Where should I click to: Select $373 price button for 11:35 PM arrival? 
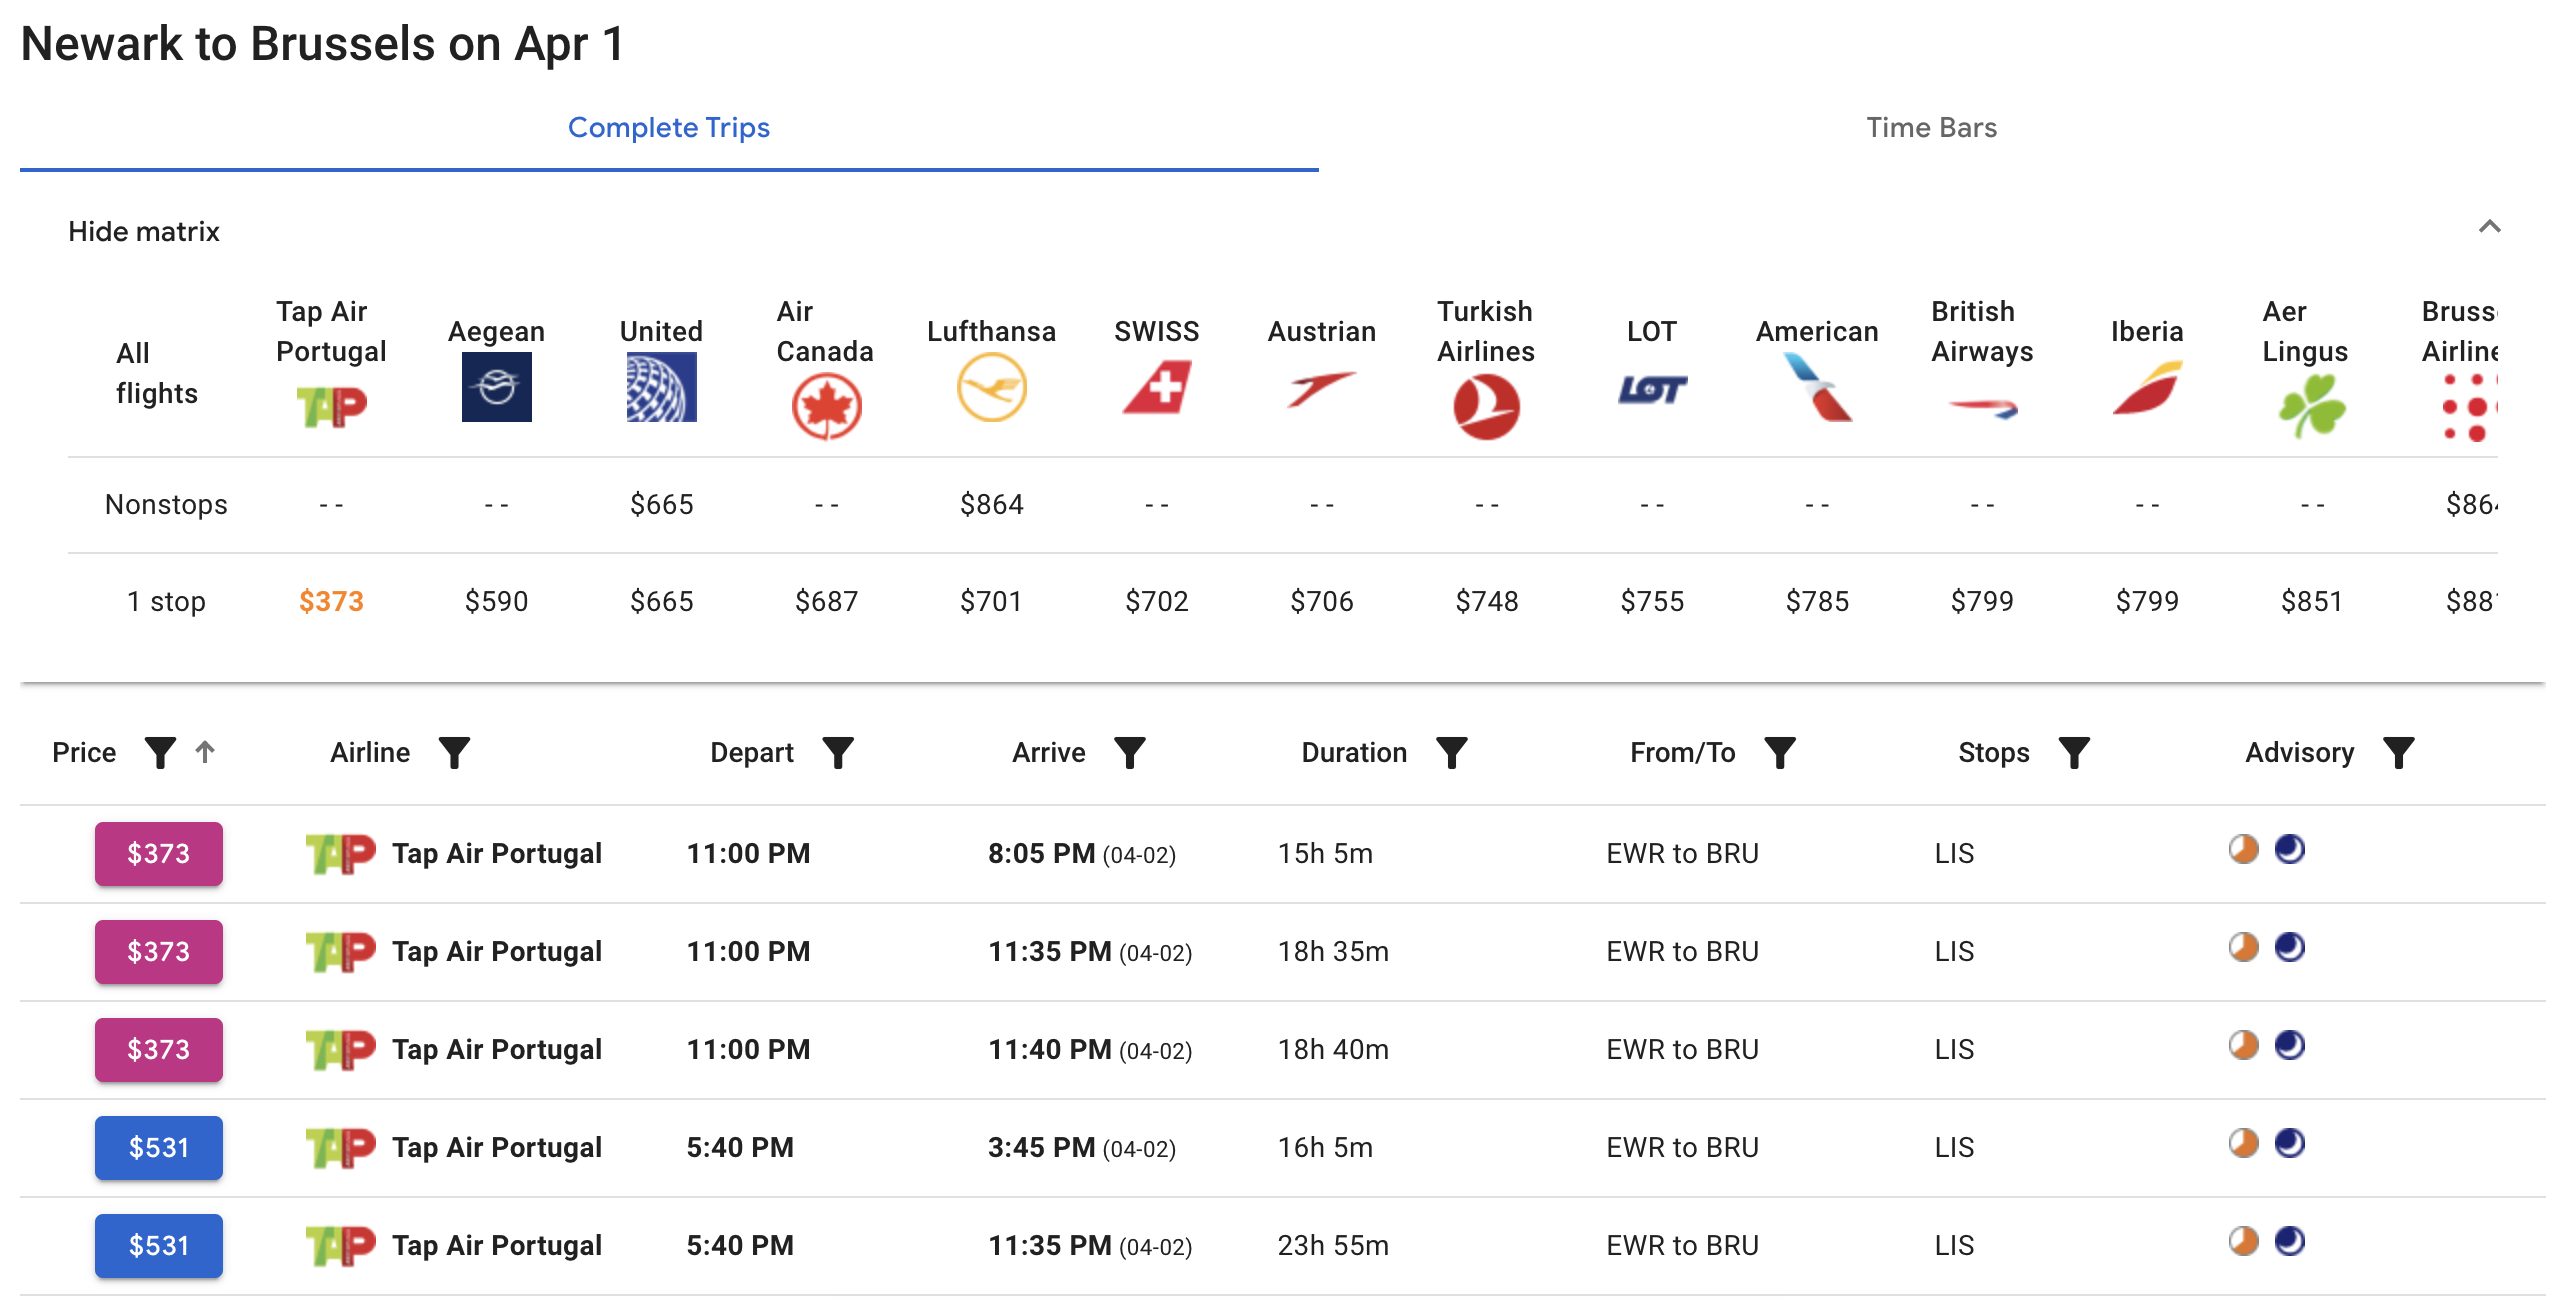pyautogui.click(x=159, y=951)
